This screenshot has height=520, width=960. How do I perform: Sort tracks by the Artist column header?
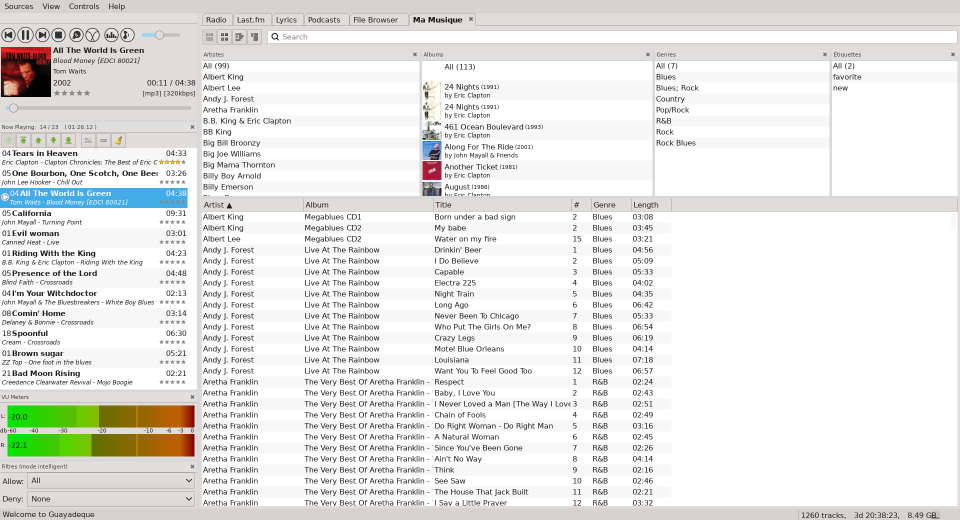tap(252, 205)
